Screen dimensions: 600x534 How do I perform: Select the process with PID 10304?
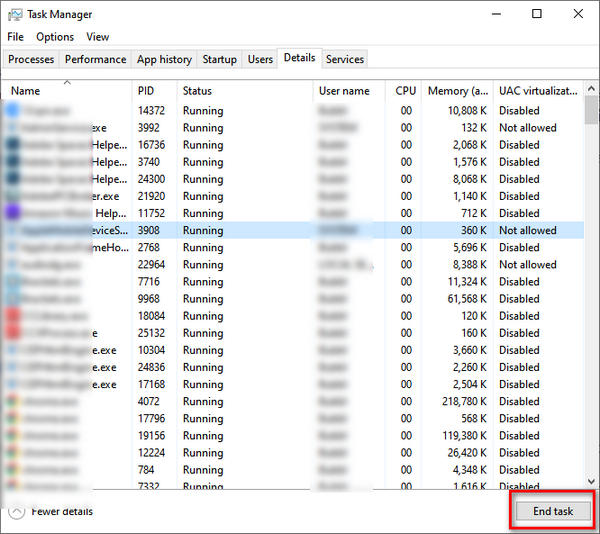[293, 350]
